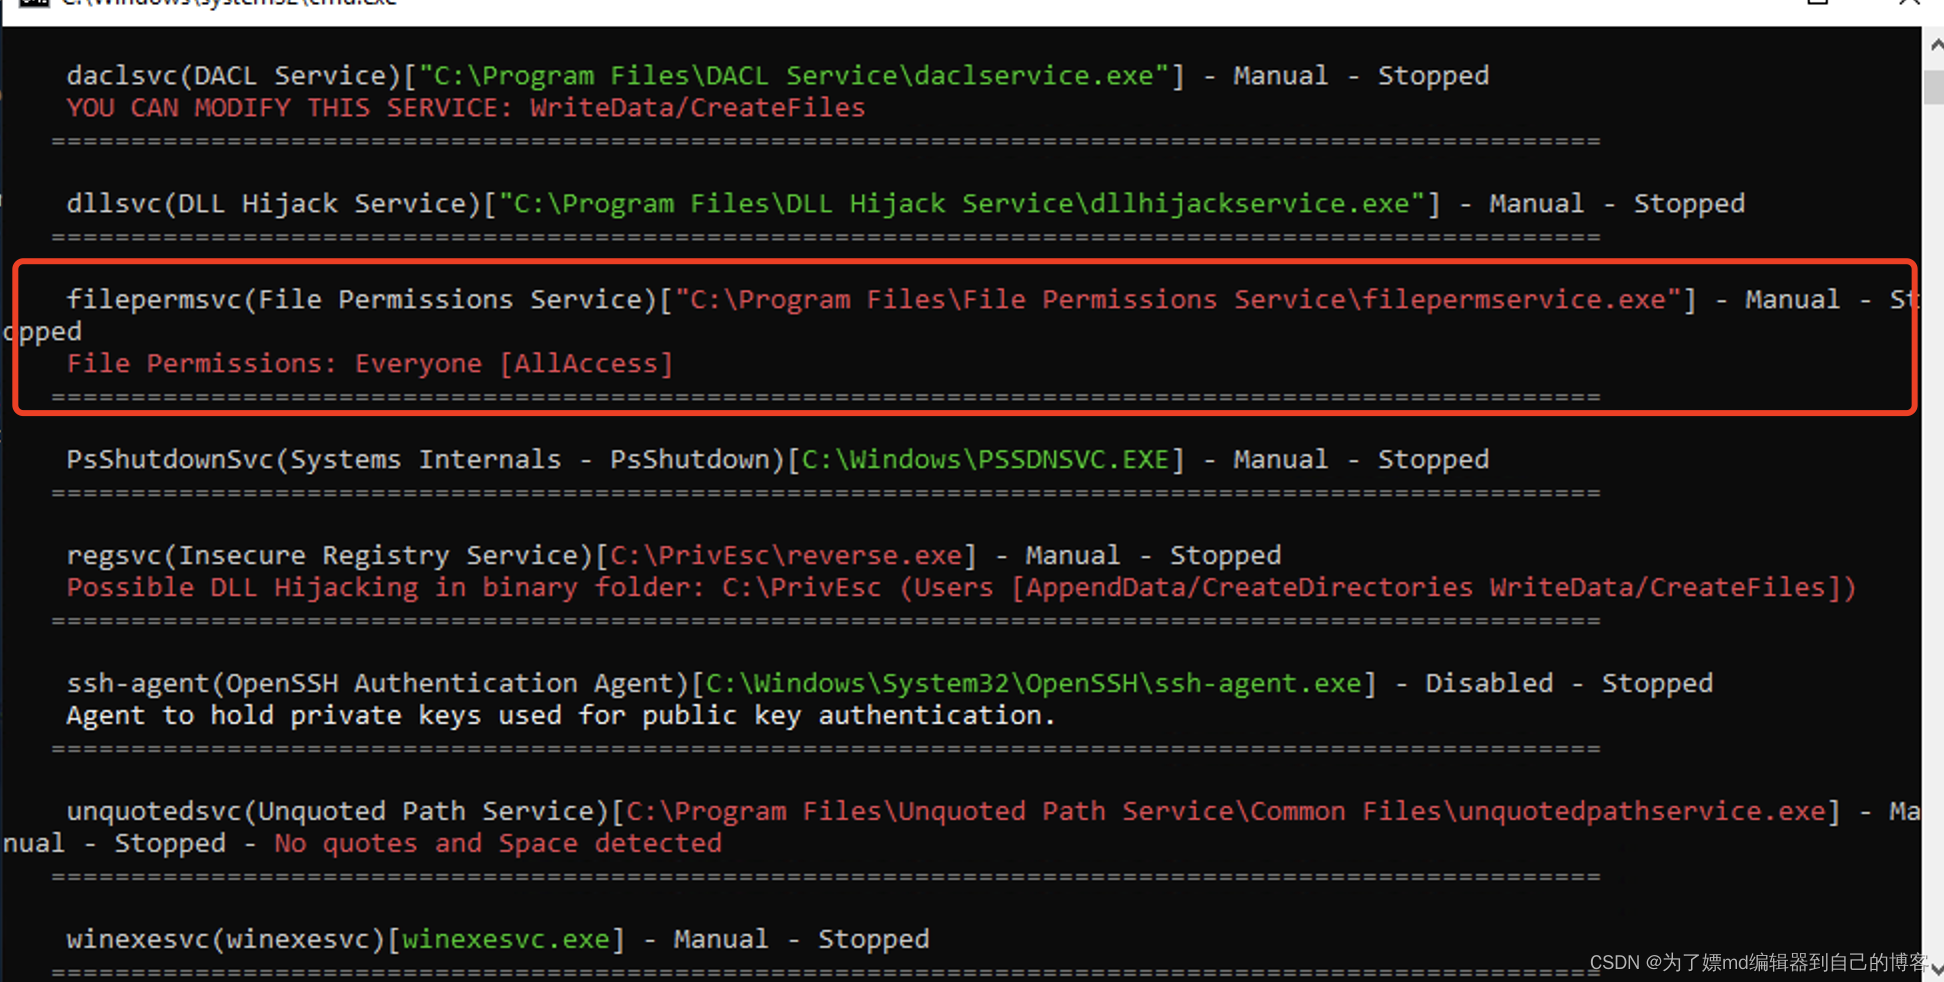This screenshot has width=1944, height=982.
Task: Click 'No quotes and Space detected' text
Action: [x=497, y=844]
